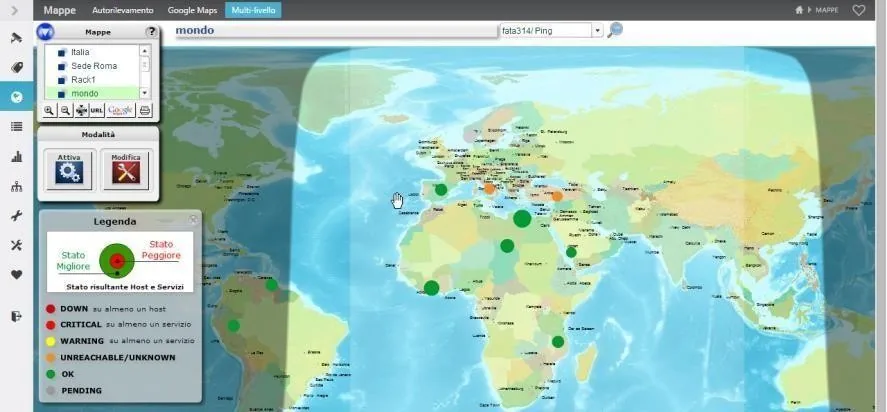The width and height of the screenshot is (887, 412).
Task: Select the Multi-livello tab
Action: coord(253,10)
